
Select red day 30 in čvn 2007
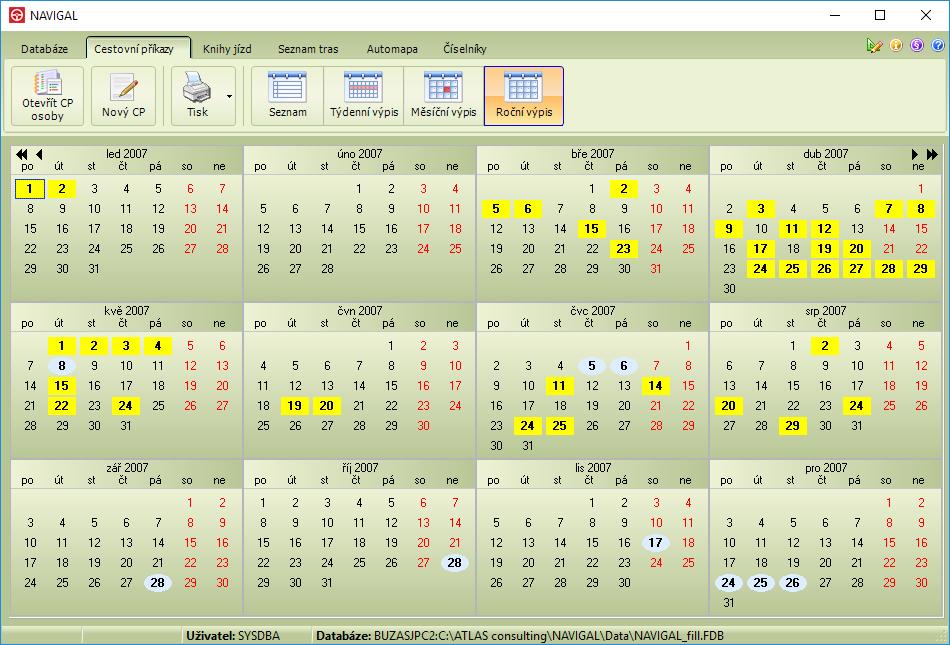click(423, 426)
